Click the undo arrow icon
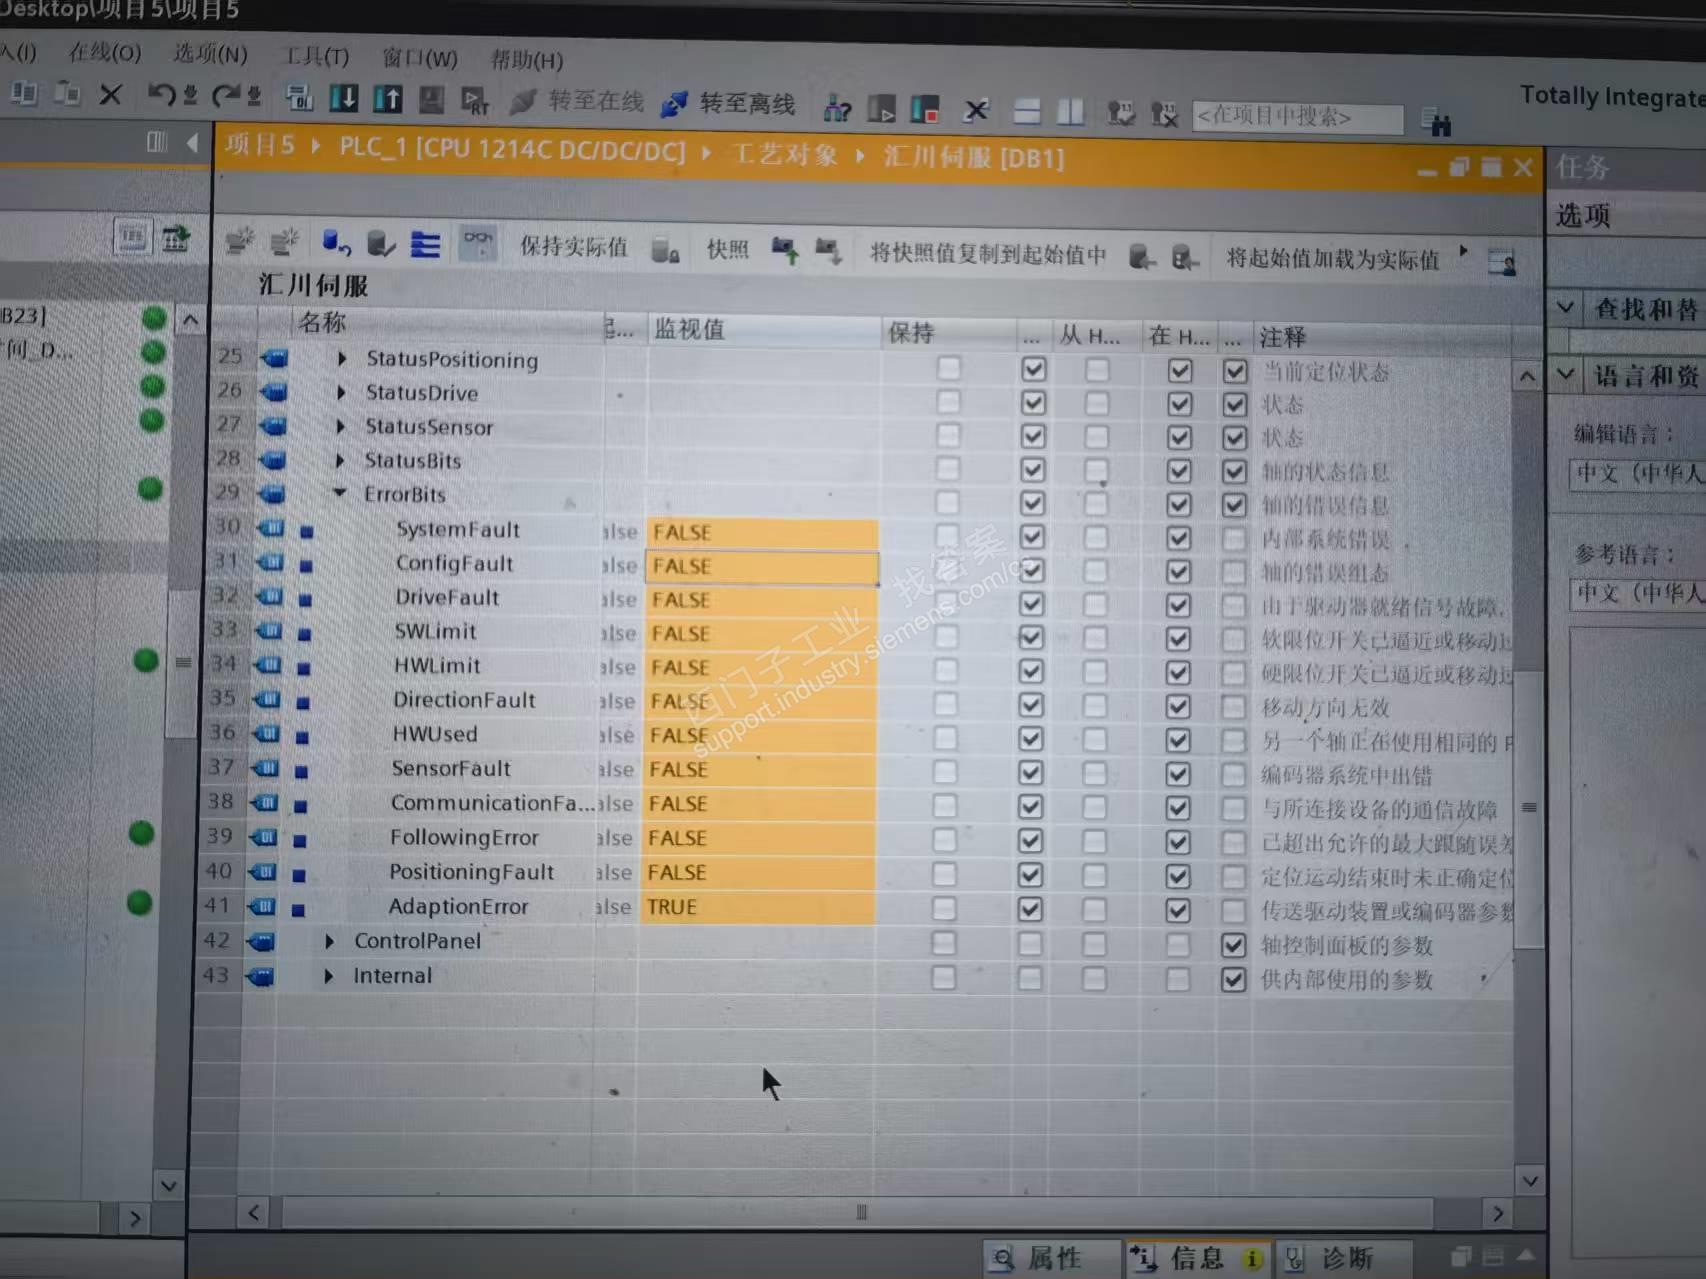 click(161, 95)
